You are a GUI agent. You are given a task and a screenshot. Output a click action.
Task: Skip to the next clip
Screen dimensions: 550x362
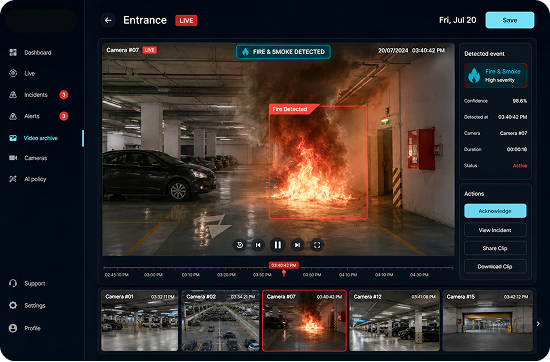pos(297,245)
